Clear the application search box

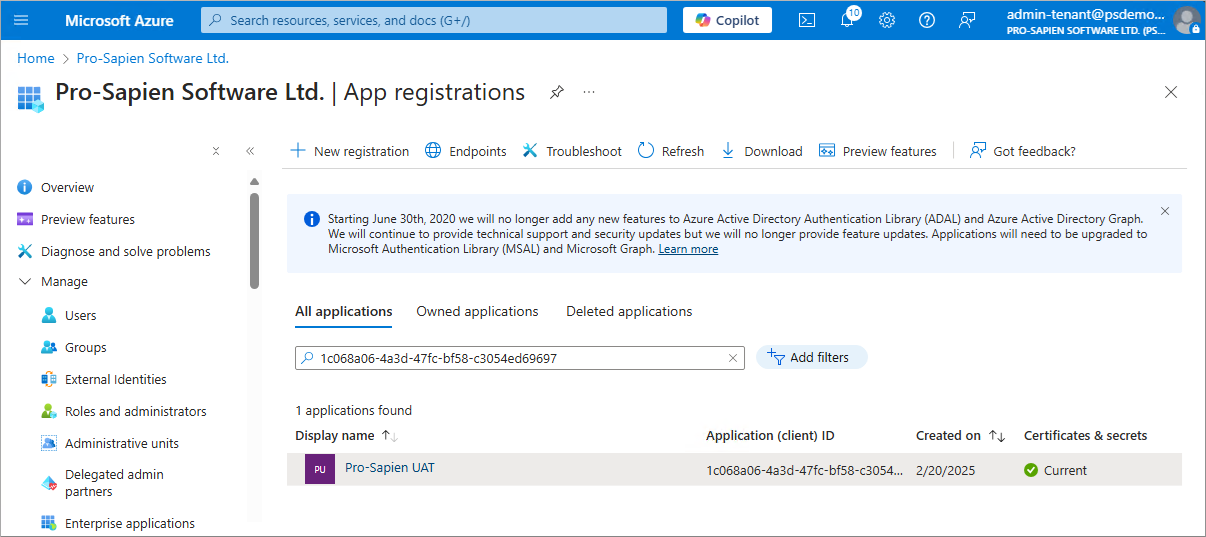pyautogui.click(x=732, y=358)
